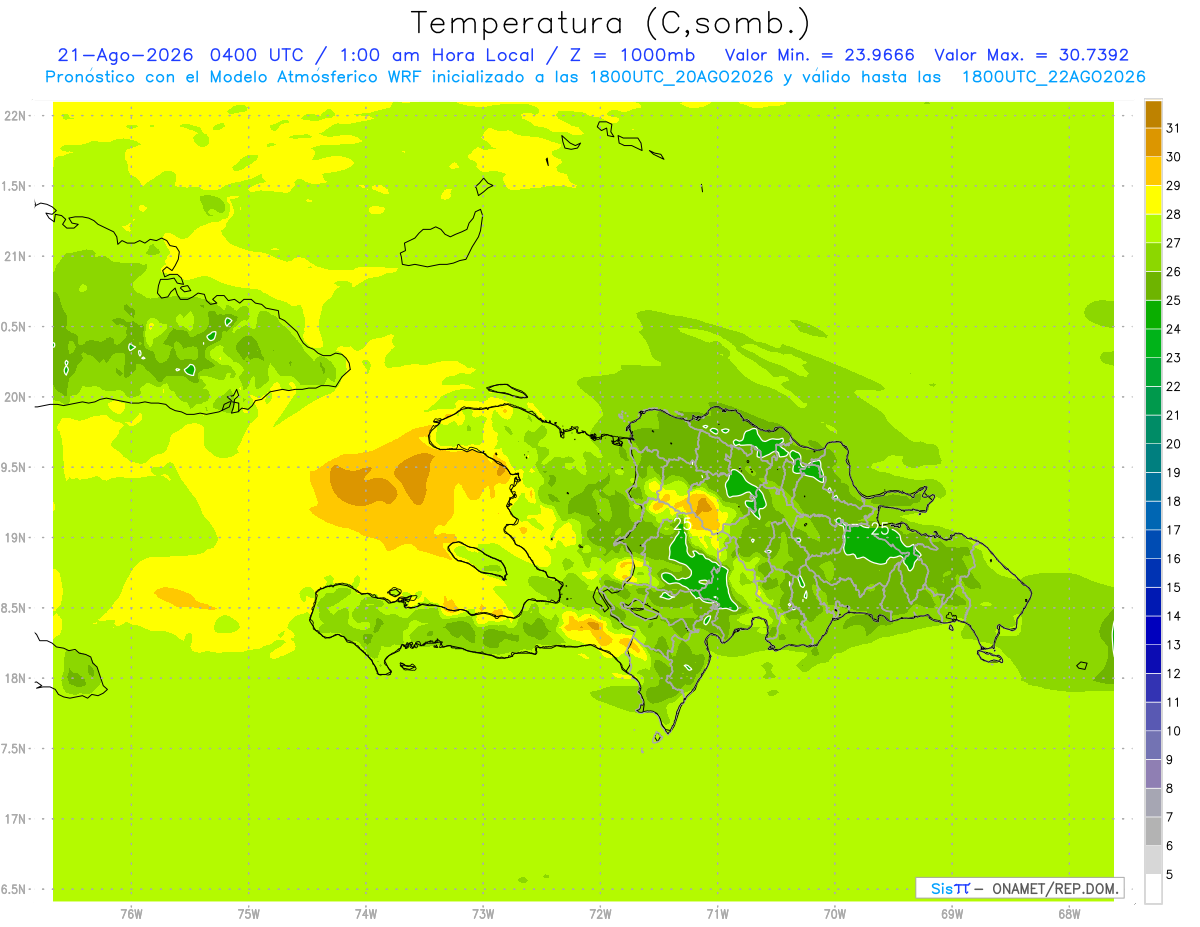Image resolution: width=1200 pixels, height=927 pixels.
Task: Click the 76W longitude label
Action: [x=131, y=913]
